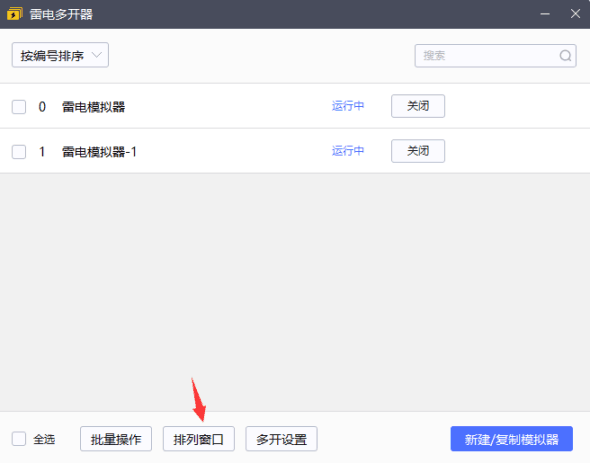The width and height of the screenshot is (590, 463).
Task: Click 运行中 status of 雷电模拟器
Action: pyautogui.click(x=348, y=106)
